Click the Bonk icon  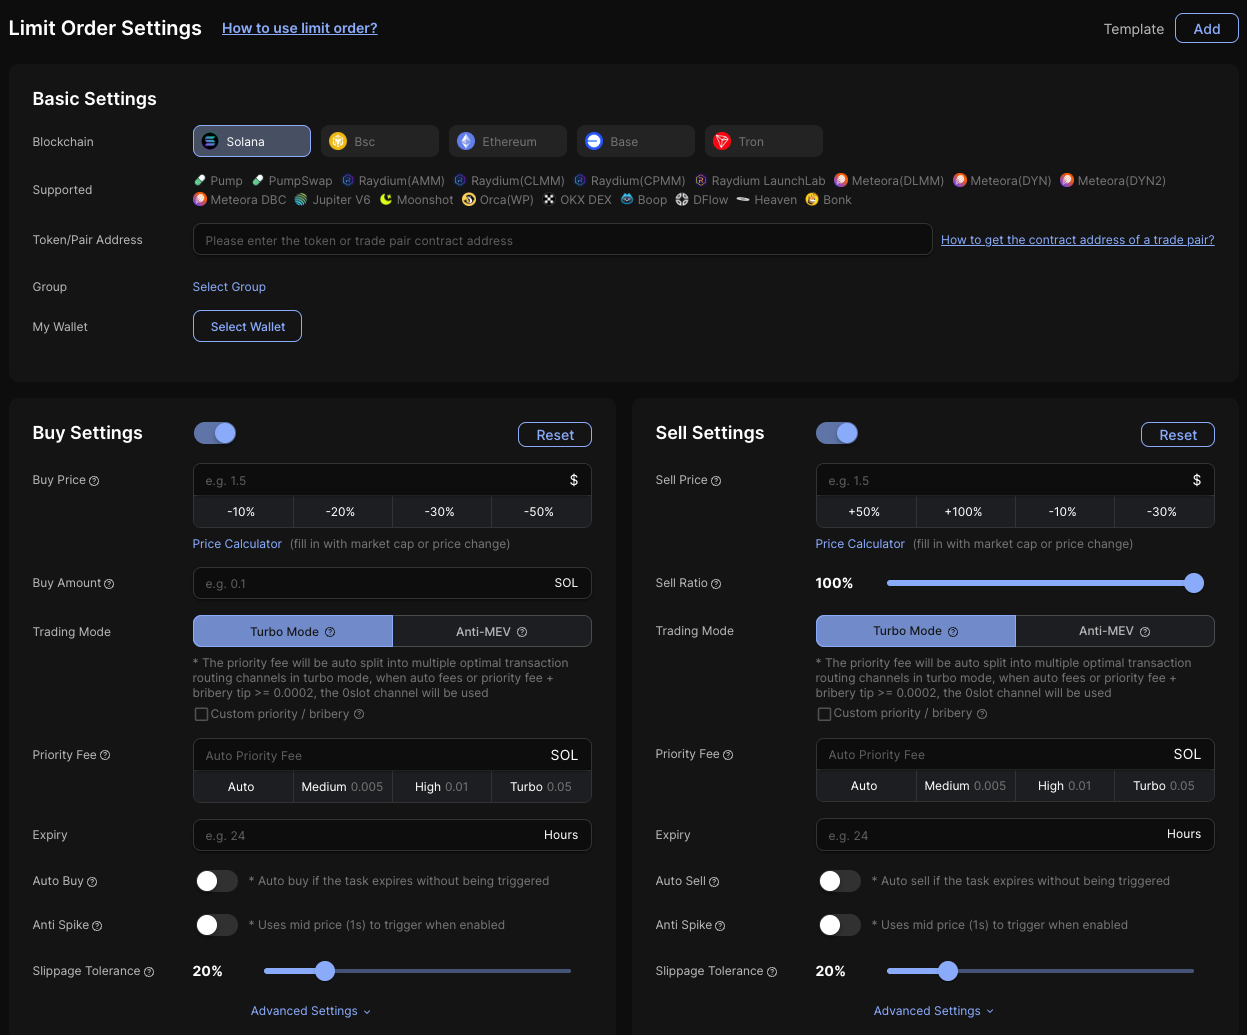tap(813, 200)
